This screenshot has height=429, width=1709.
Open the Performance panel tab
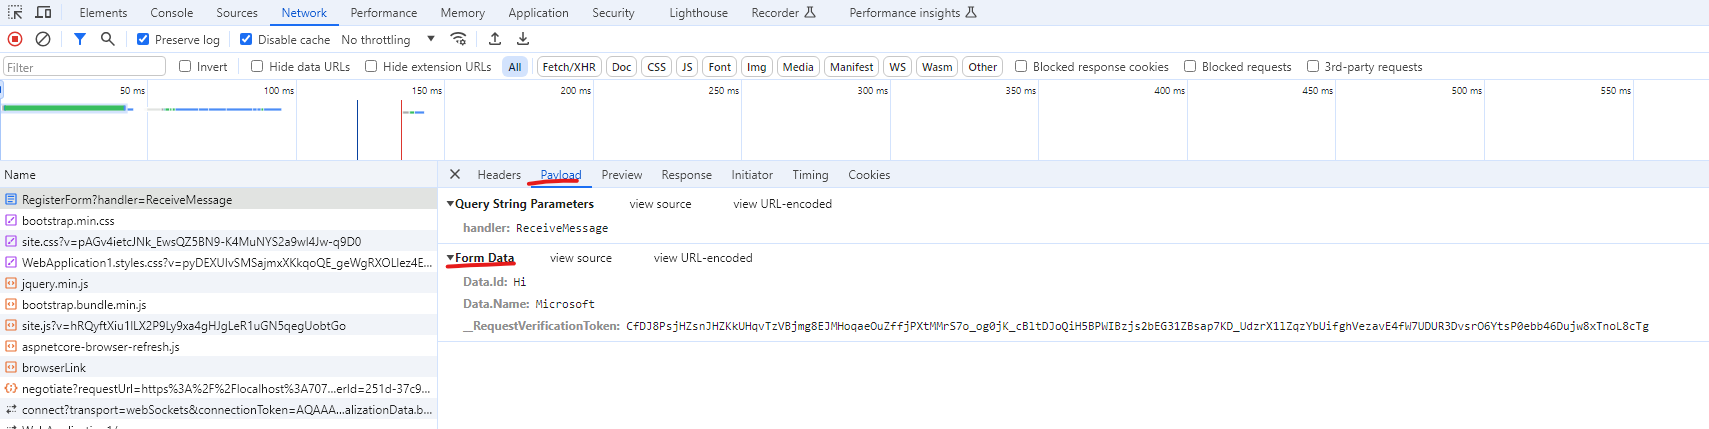pyautogui.click(x=384, y=13)
